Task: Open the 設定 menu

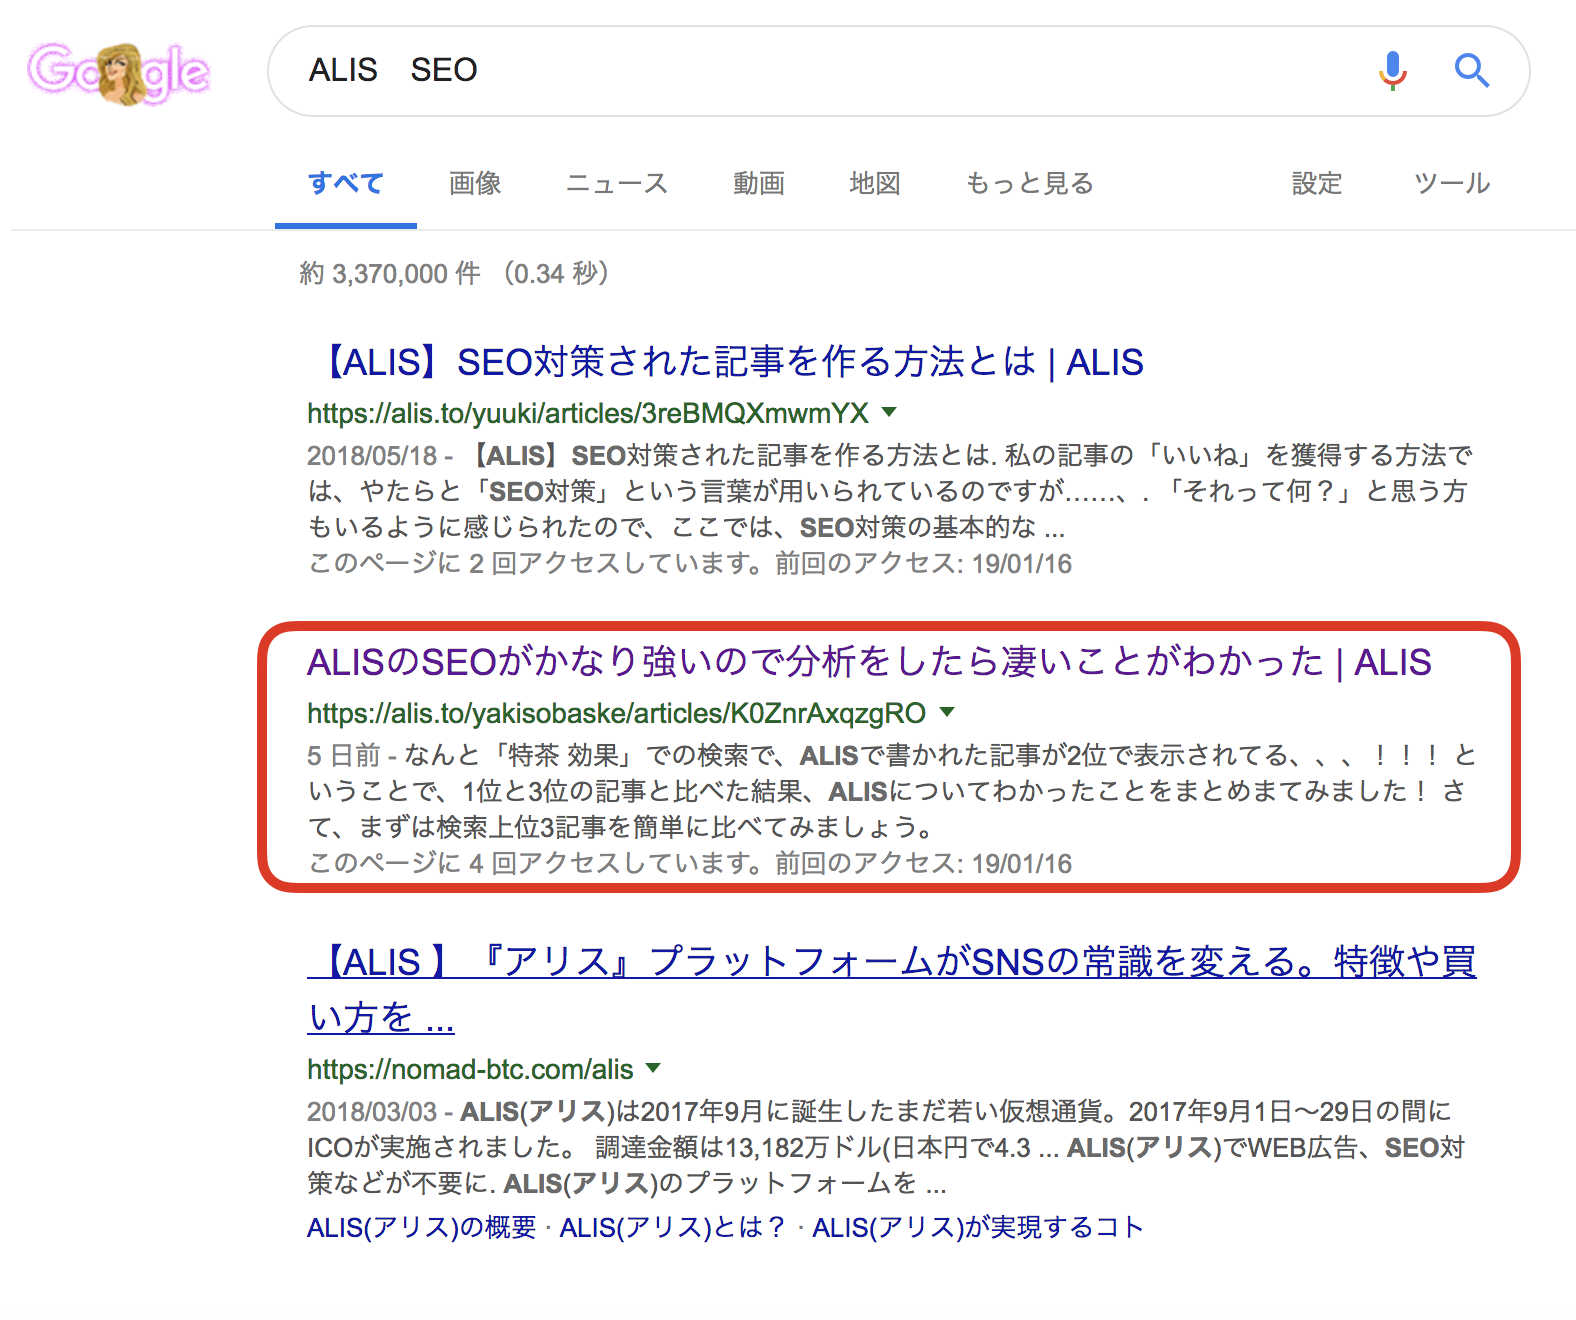Action: [x=1316, y=184]
